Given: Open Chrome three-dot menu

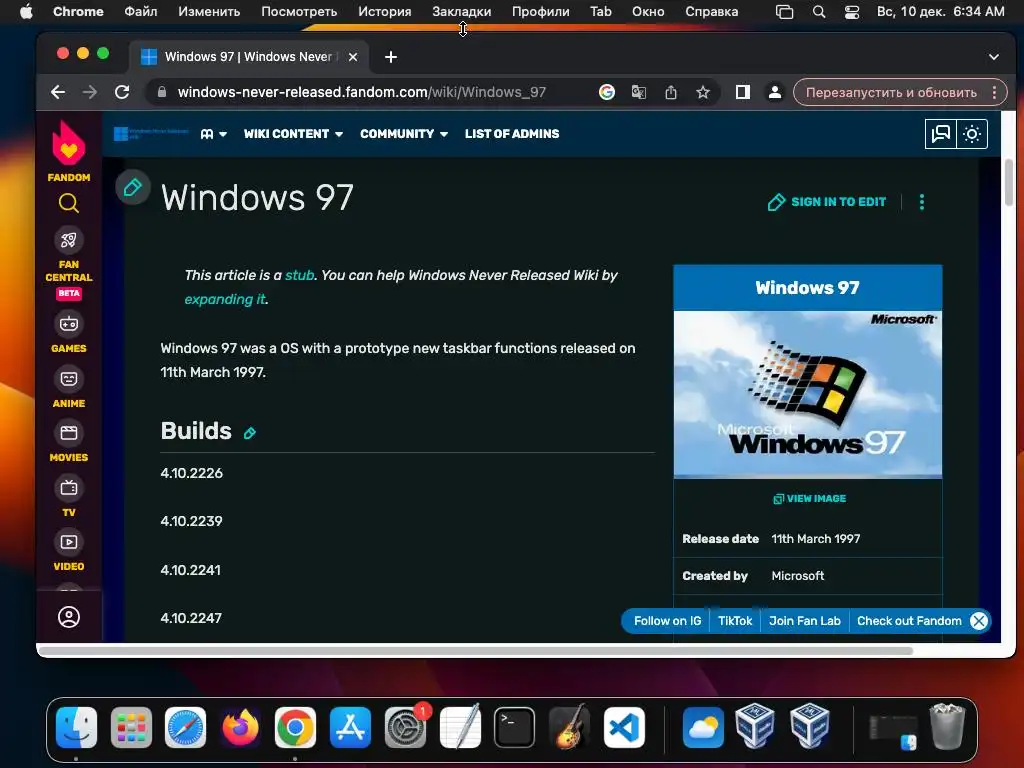Looking at the screenshot, I should [994, 92].
